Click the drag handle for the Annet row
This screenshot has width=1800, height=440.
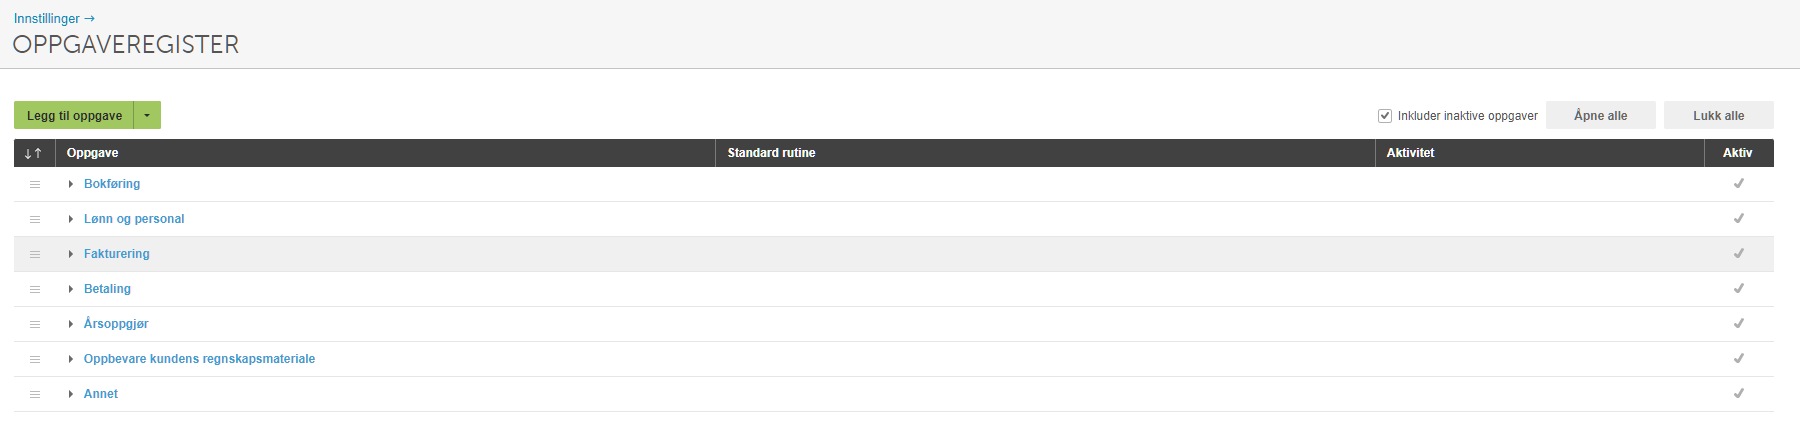35,394
